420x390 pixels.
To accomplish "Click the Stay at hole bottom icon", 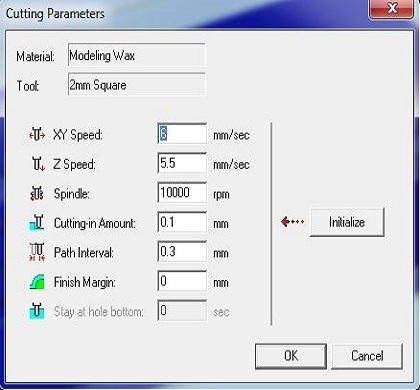I will click(37, 311).
